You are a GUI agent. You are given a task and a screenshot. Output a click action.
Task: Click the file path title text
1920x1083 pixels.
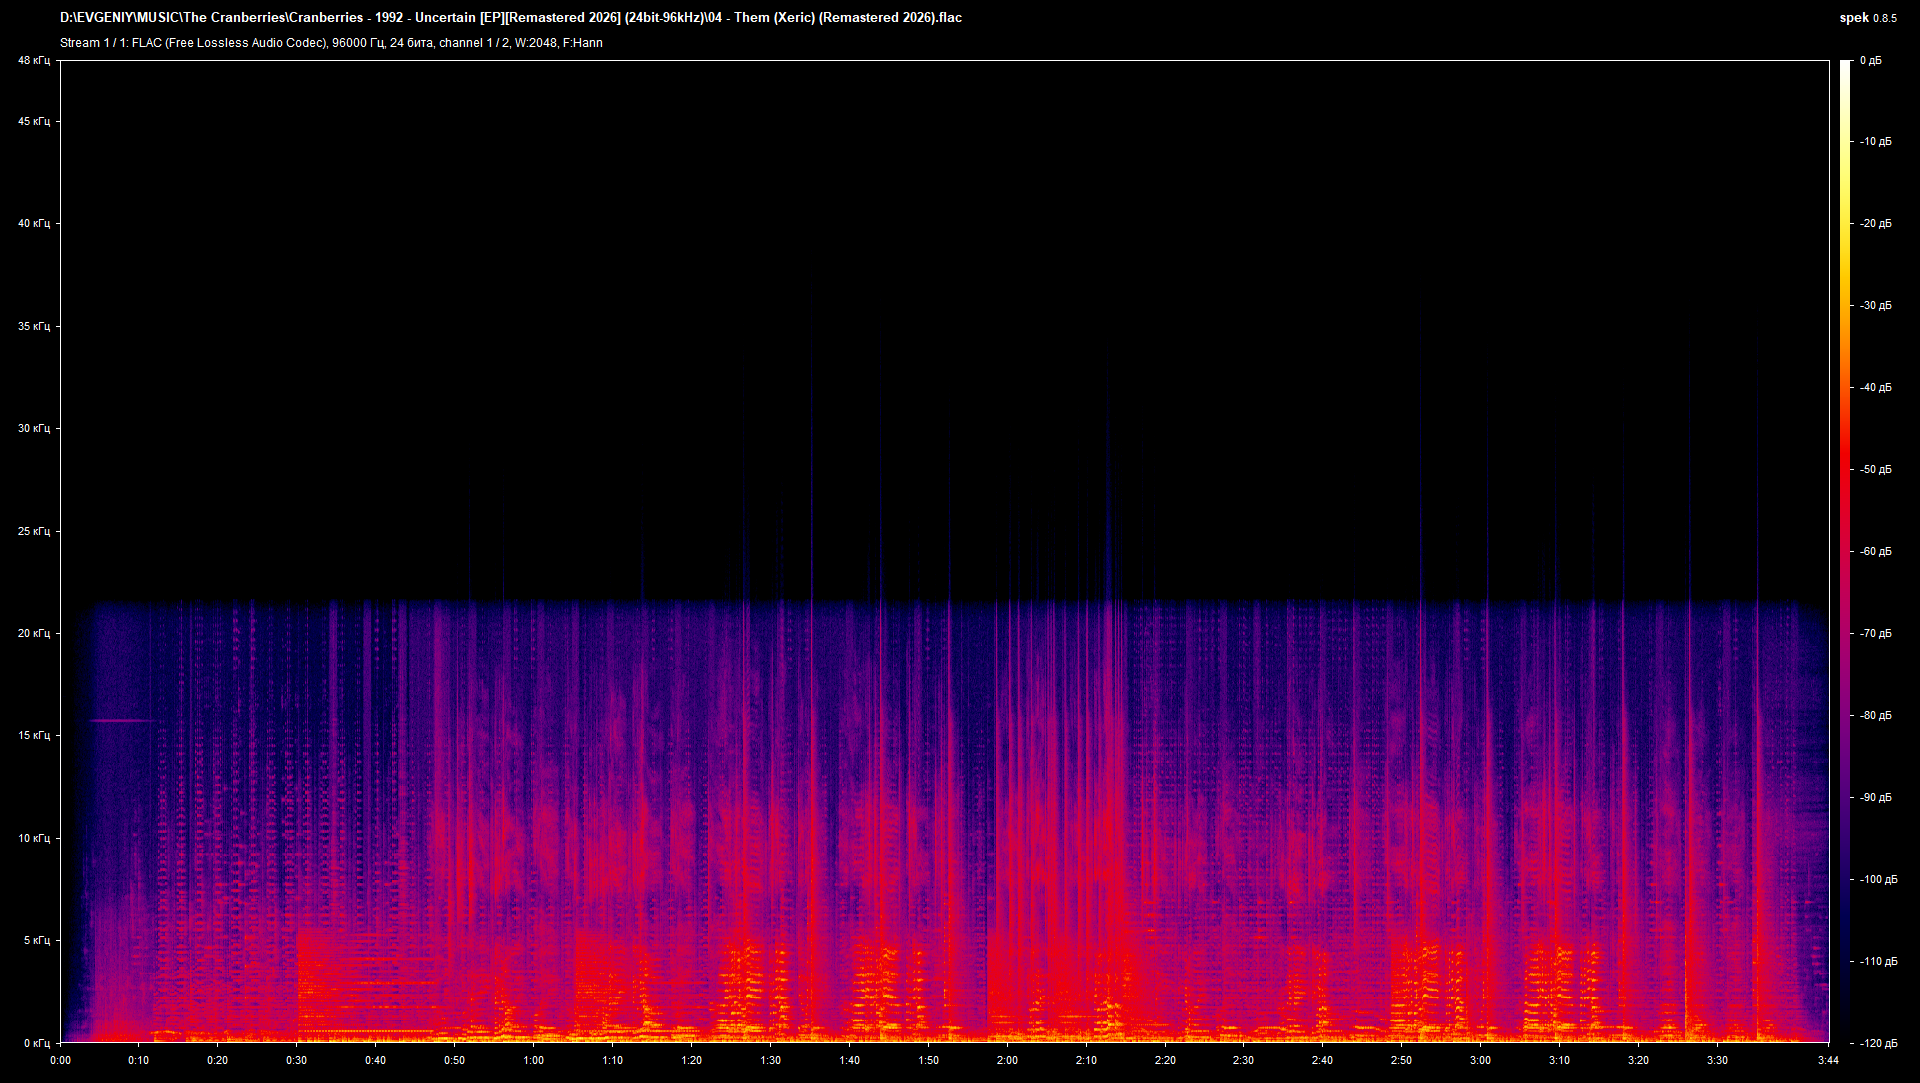click(x=510, y=17)
